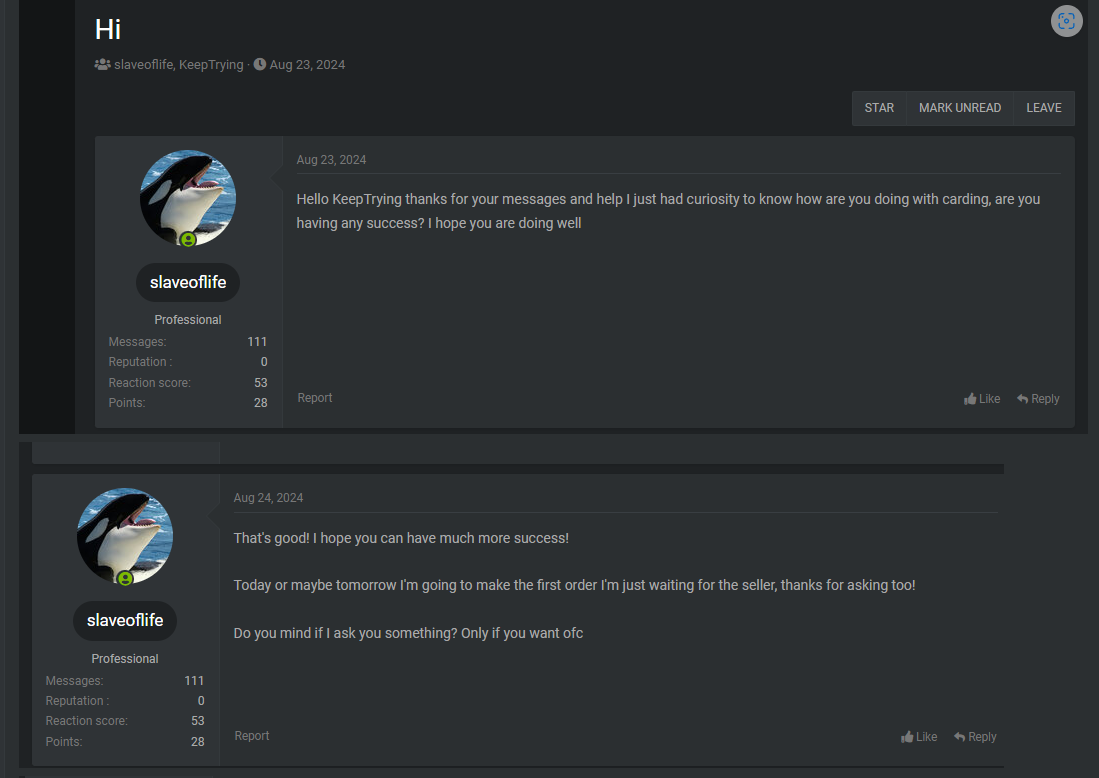Viewport: 1099px width, 778px height.
Task: Open slaveoflife username in the second post
Action: tap(125, 620)
